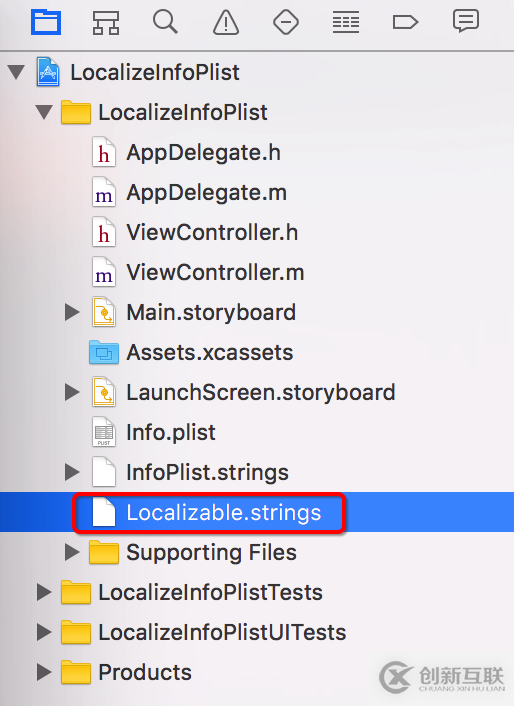
Task: Expand Main.storyboard disclosure triangle
Action: [72, 312]
